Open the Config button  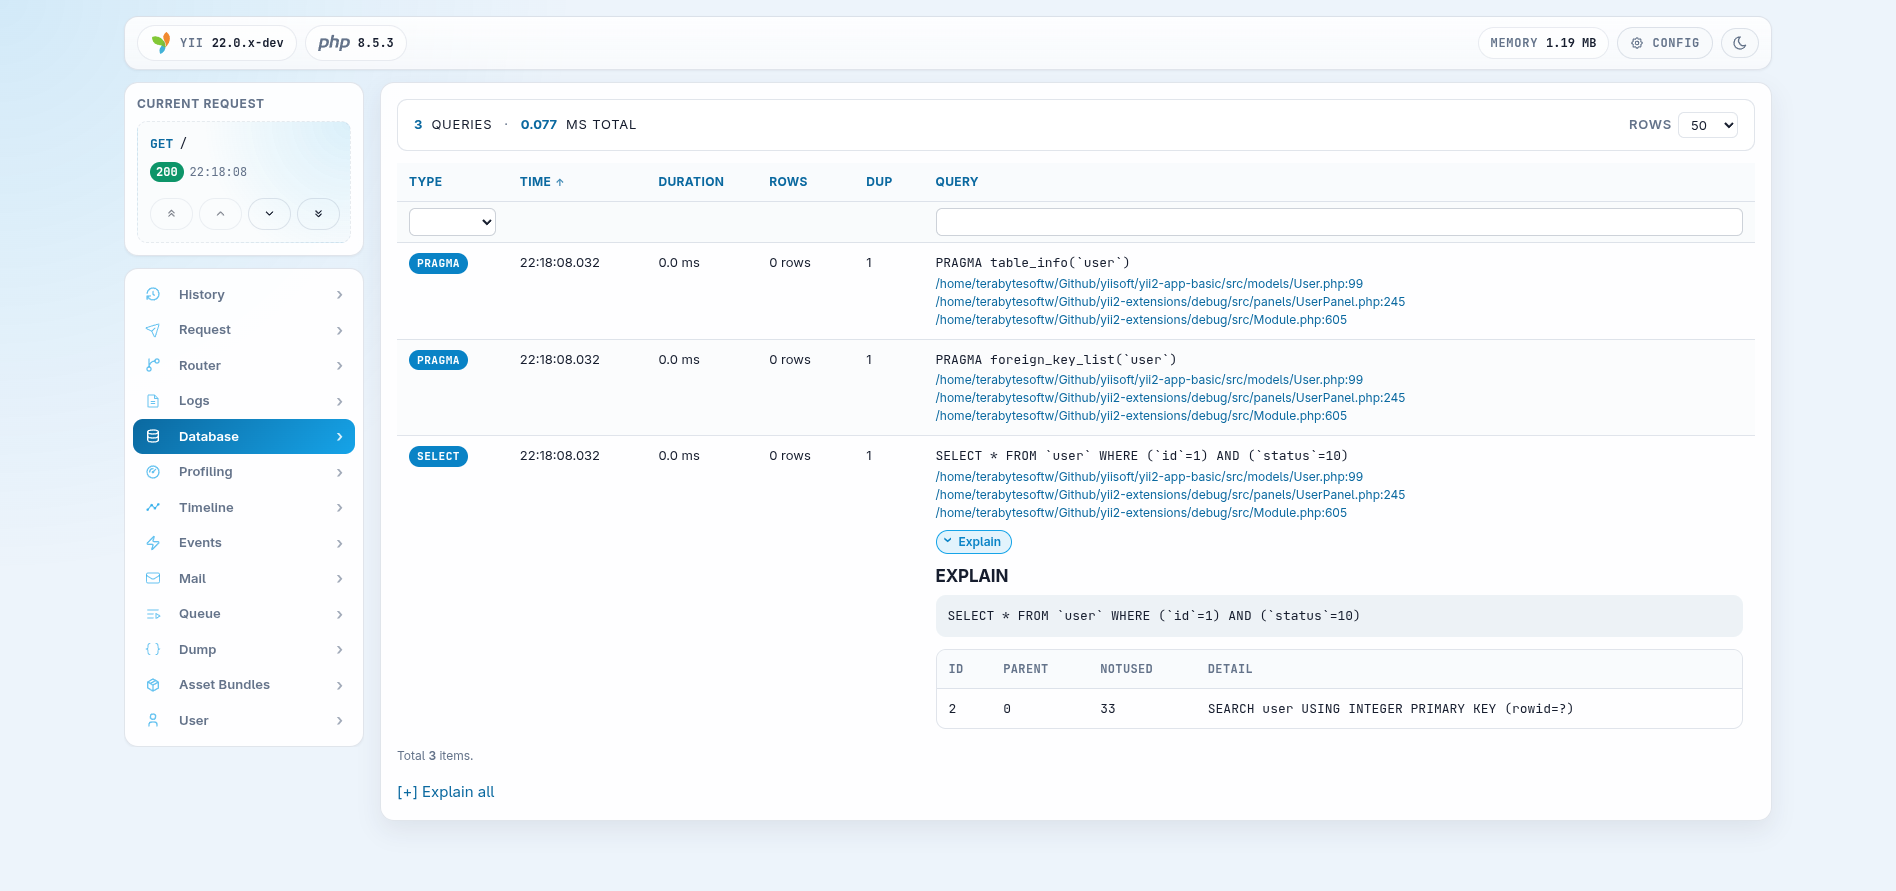pos(1665,43)
